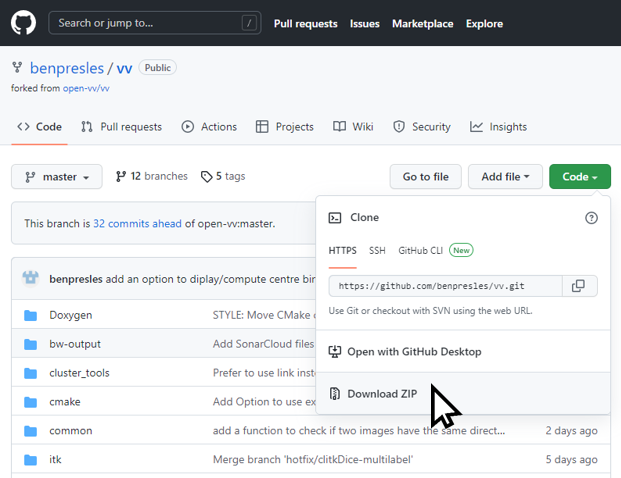The height and width of the screenshot is (478, 621).
Task: Open the cmake folder
Action: pyautogui.click(x=65, y=402)
